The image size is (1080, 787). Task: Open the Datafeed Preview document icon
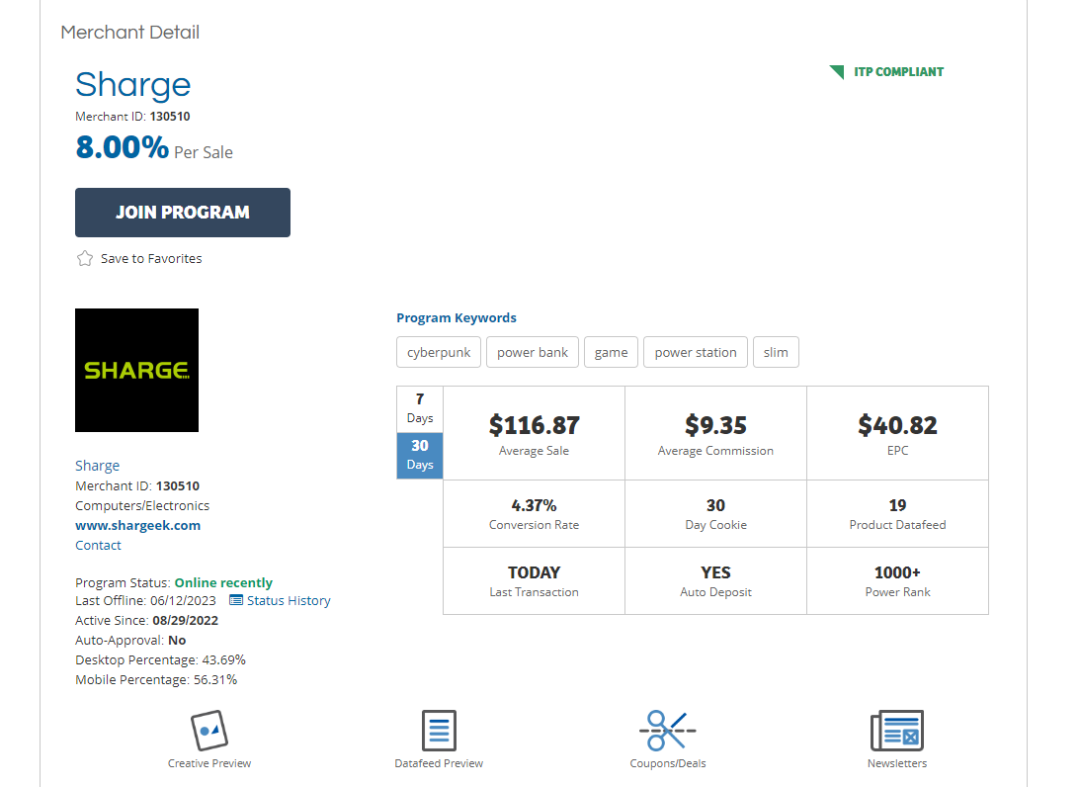[439, 730]
